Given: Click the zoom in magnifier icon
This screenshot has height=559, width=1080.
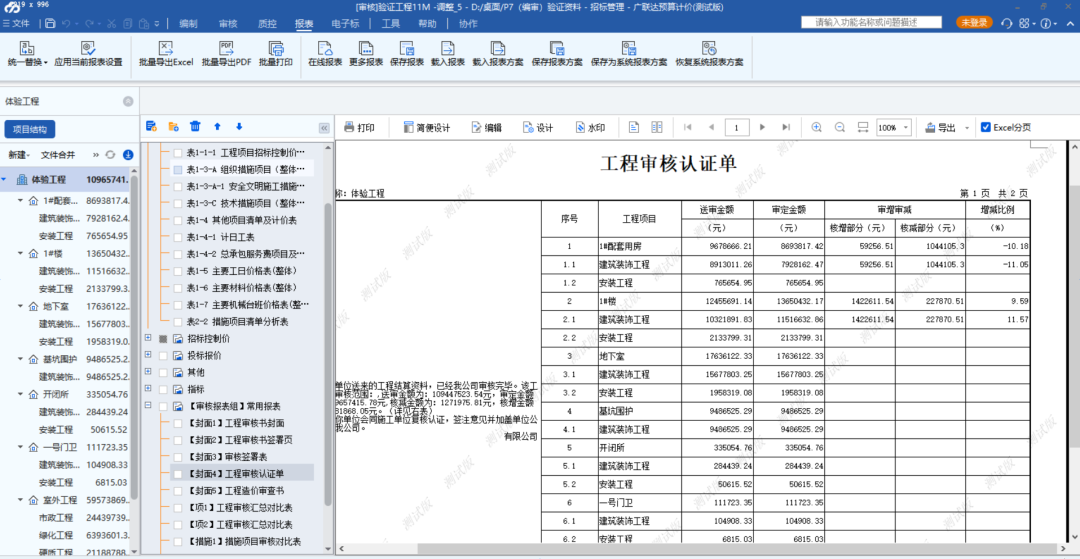Looking at the screenshot, I should coord(817,127).
